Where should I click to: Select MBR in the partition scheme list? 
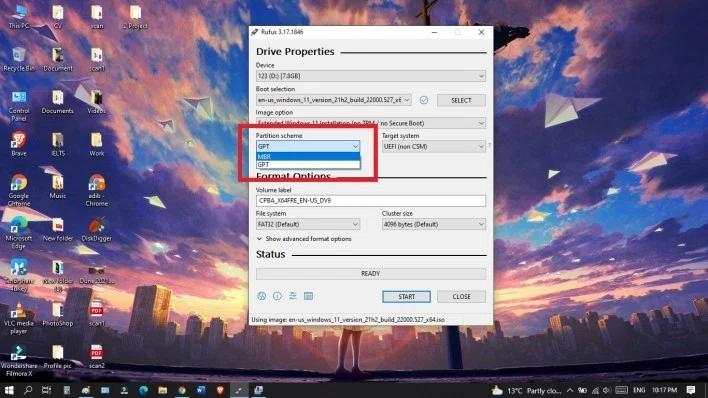[308, 156]
